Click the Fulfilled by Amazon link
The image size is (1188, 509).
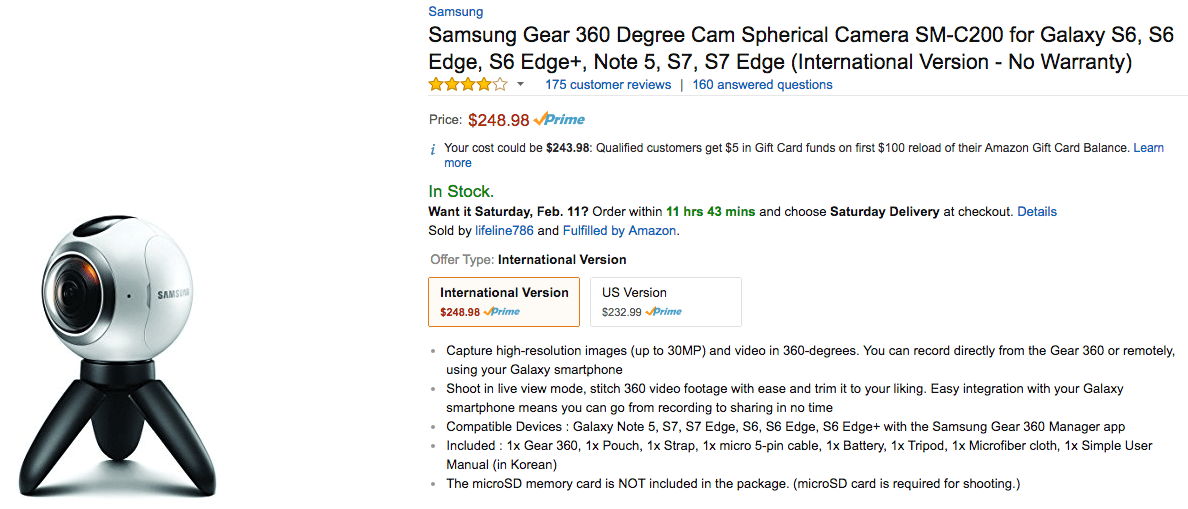tap(620, 231)
